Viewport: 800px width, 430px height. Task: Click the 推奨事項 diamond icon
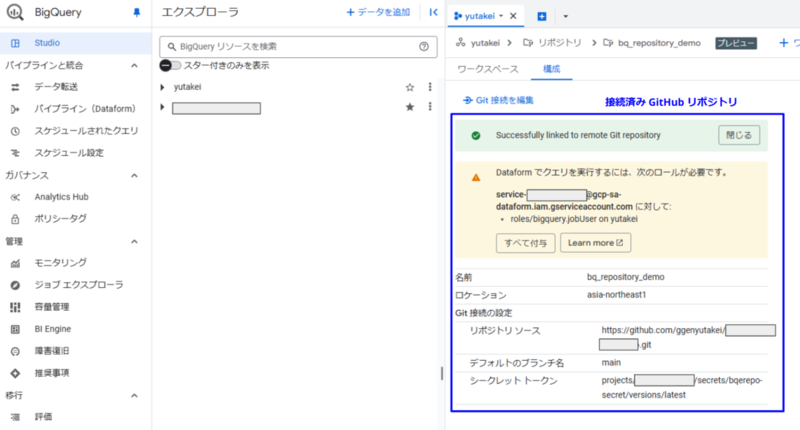[x=15, y=373]
